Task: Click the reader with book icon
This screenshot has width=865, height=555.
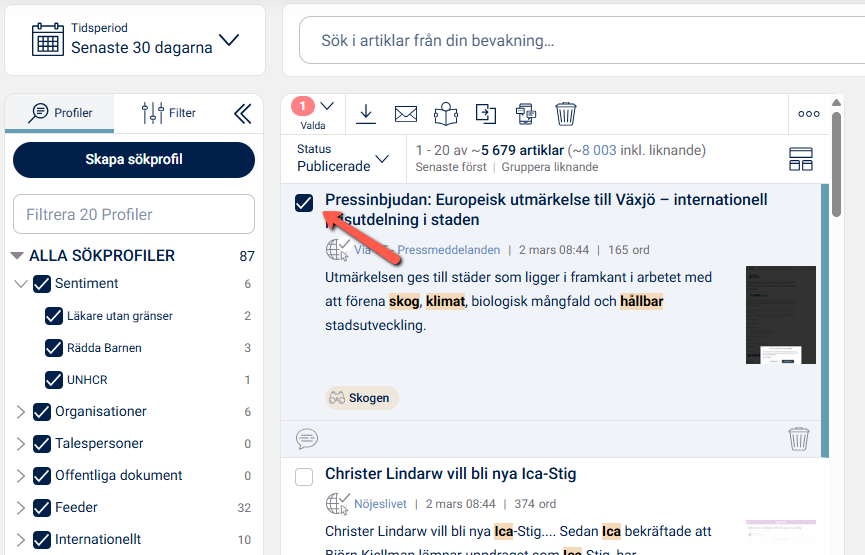Action: [x=446, y=114]
